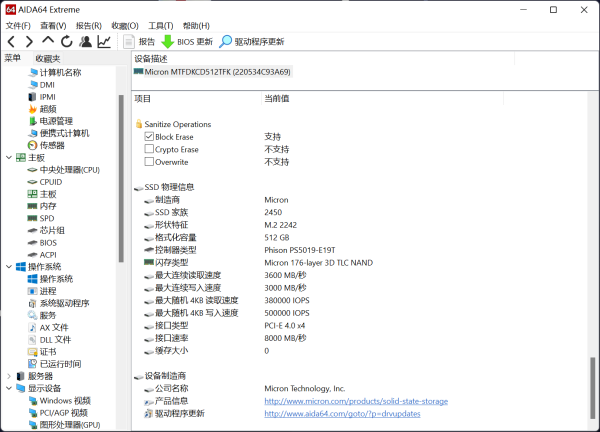Select BIOS in the tree
The image size is (600, 432).
[x=42, y=243]
